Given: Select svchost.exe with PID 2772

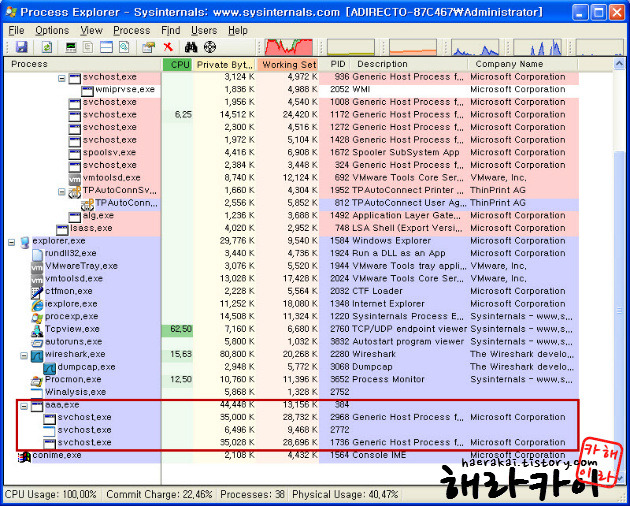Looking at the screenshot, I should (291, 430).
